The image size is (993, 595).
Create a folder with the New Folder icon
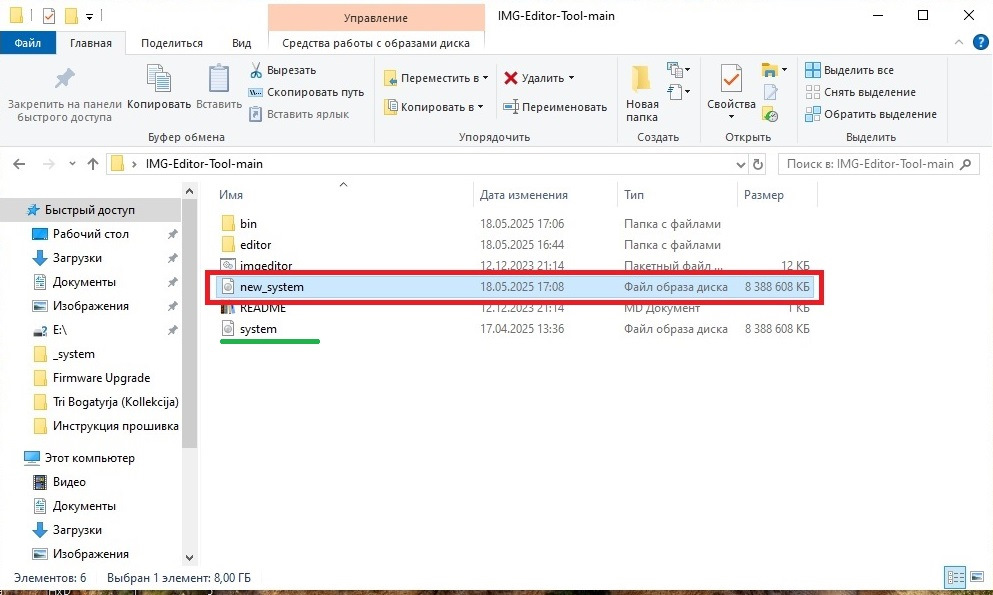(x=641, y=78)
